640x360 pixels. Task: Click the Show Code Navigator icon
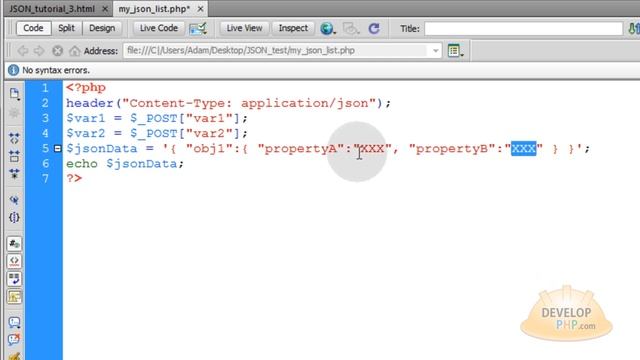[14, 113]
